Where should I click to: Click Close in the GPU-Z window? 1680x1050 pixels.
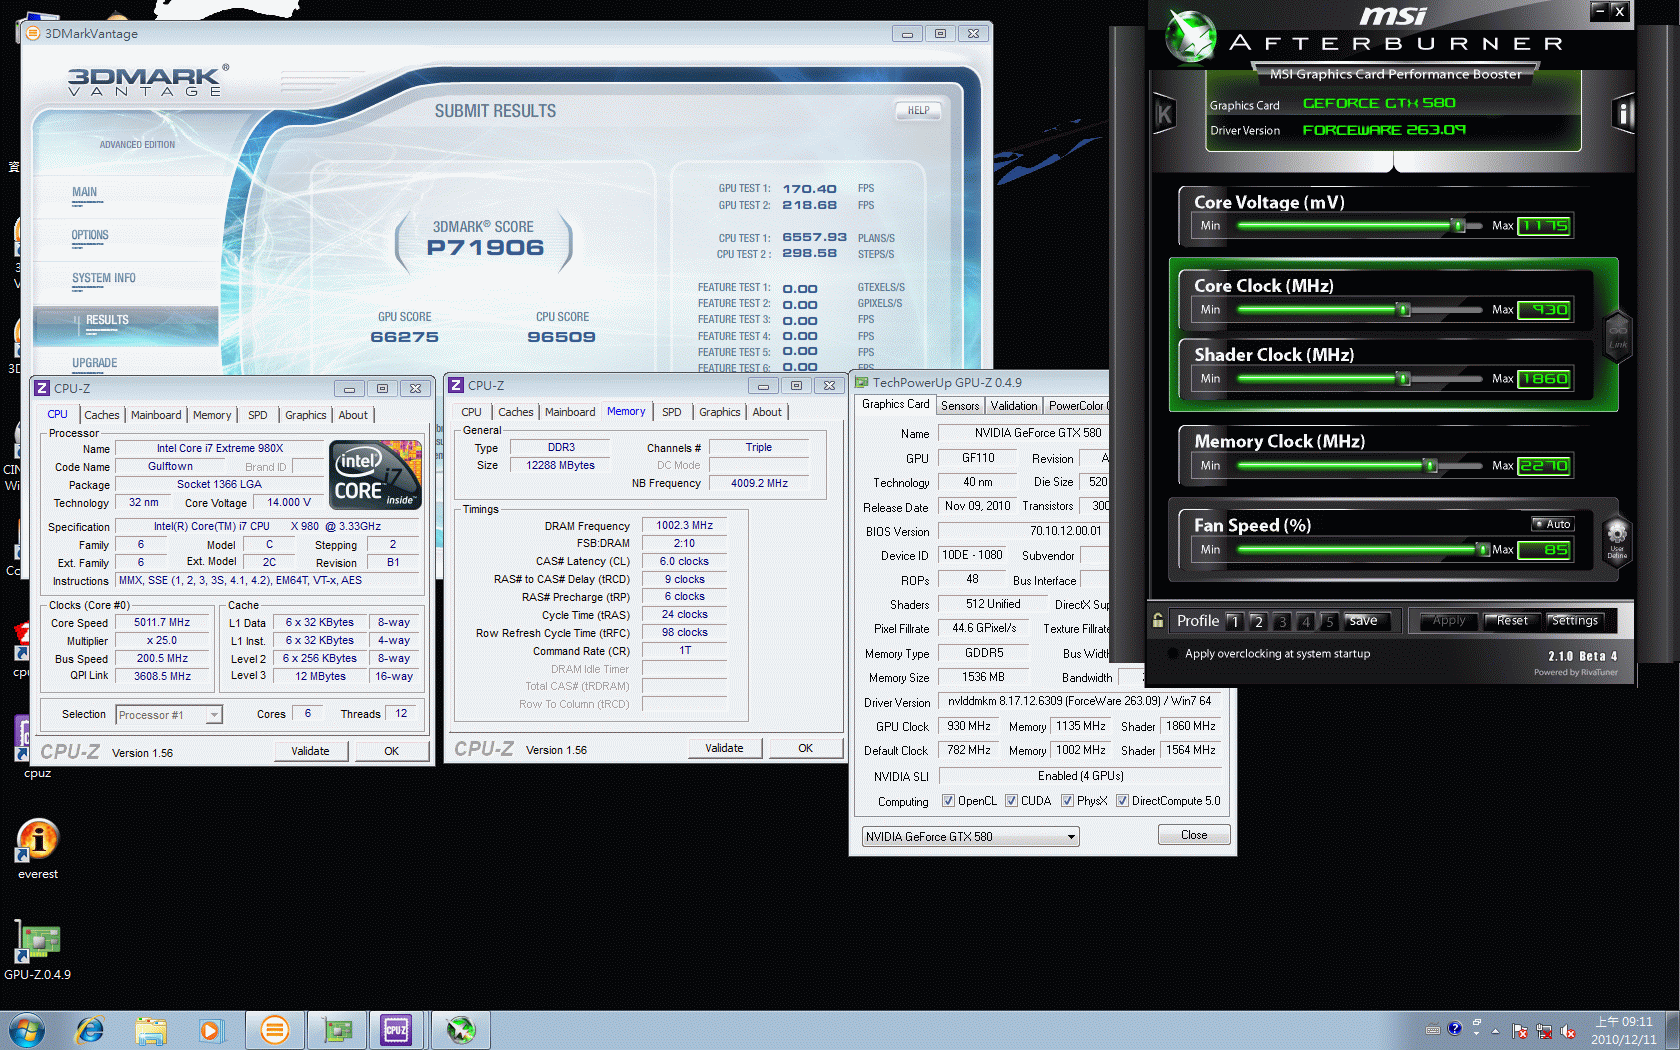pyautogui.click(x=1194, y=835)
